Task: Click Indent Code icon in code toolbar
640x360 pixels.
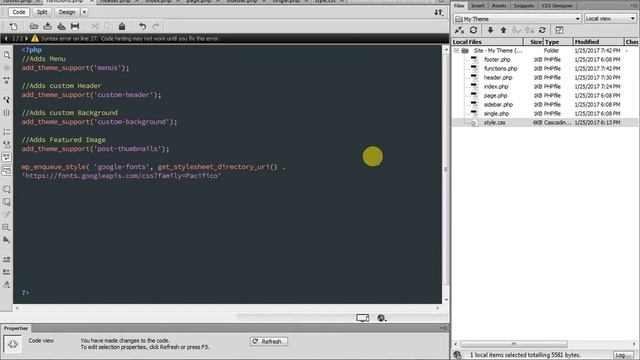Action: (7, 259)
